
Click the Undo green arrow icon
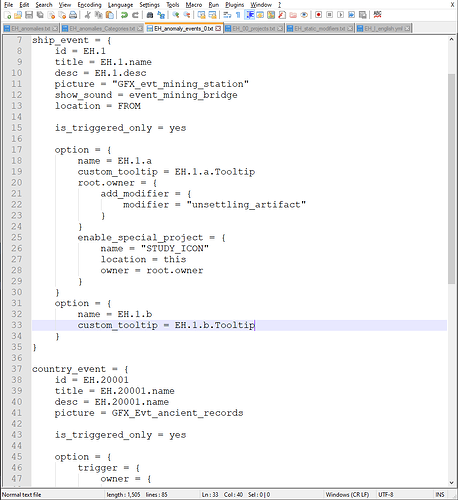coord(124,15)
